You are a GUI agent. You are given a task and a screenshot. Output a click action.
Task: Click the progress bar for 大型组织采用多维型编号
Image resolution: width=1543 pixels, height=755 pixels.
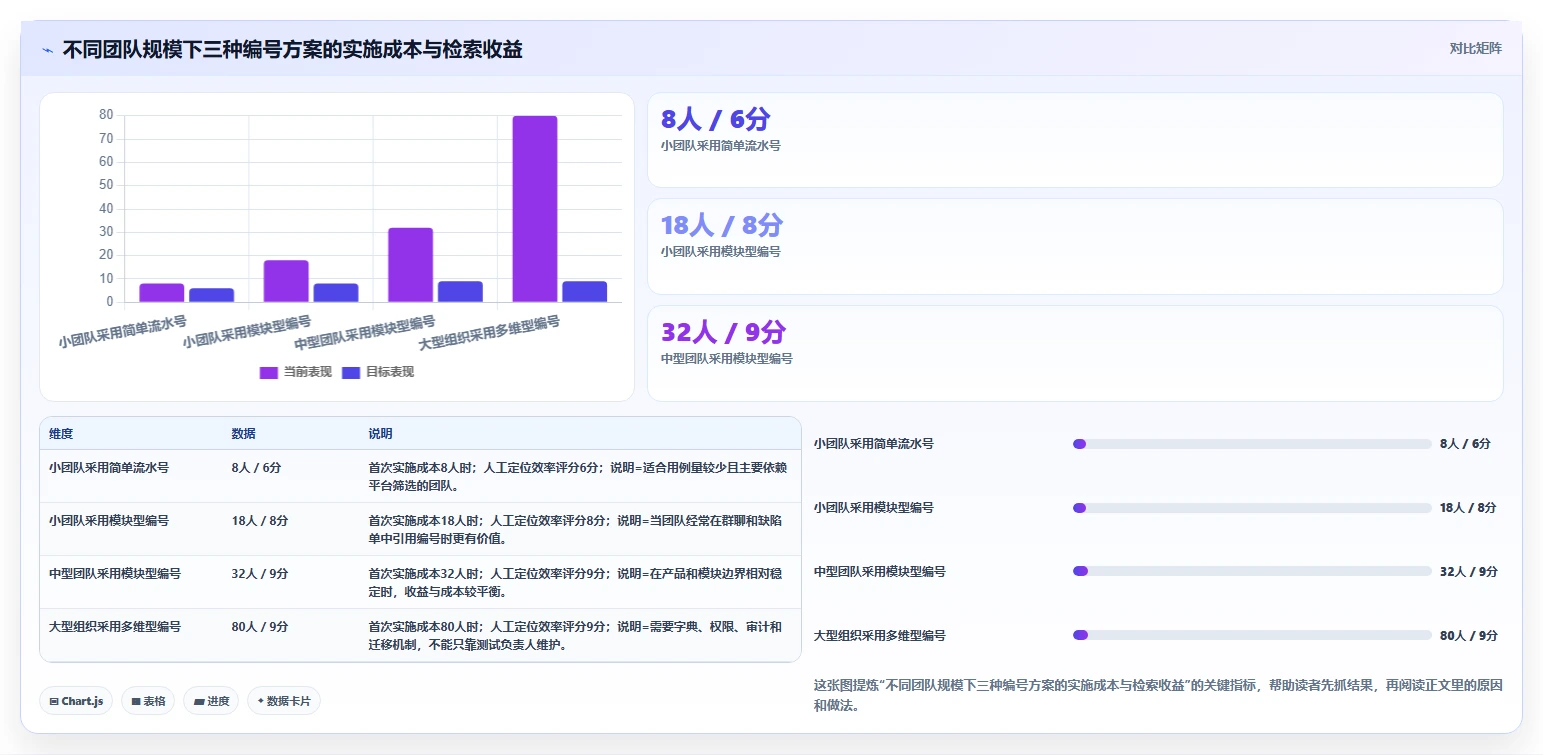point(1252,635)
